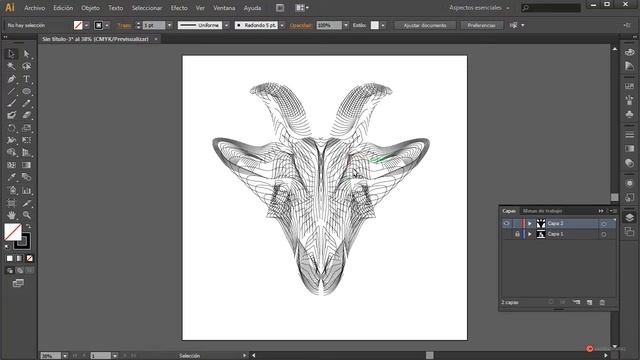Expand Capa 2 layer contents
Screen dimensions: 640x360
click(x=530, y=223)
